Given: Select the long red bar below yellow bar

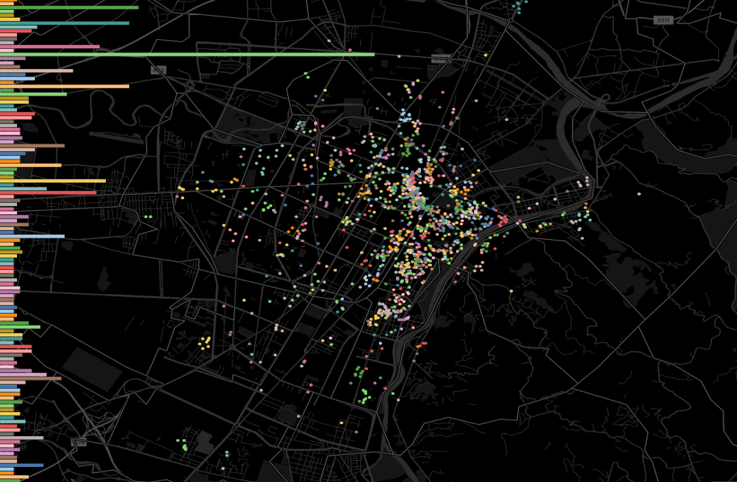Looking at the screenshot, I should click(x=48, y=192).
